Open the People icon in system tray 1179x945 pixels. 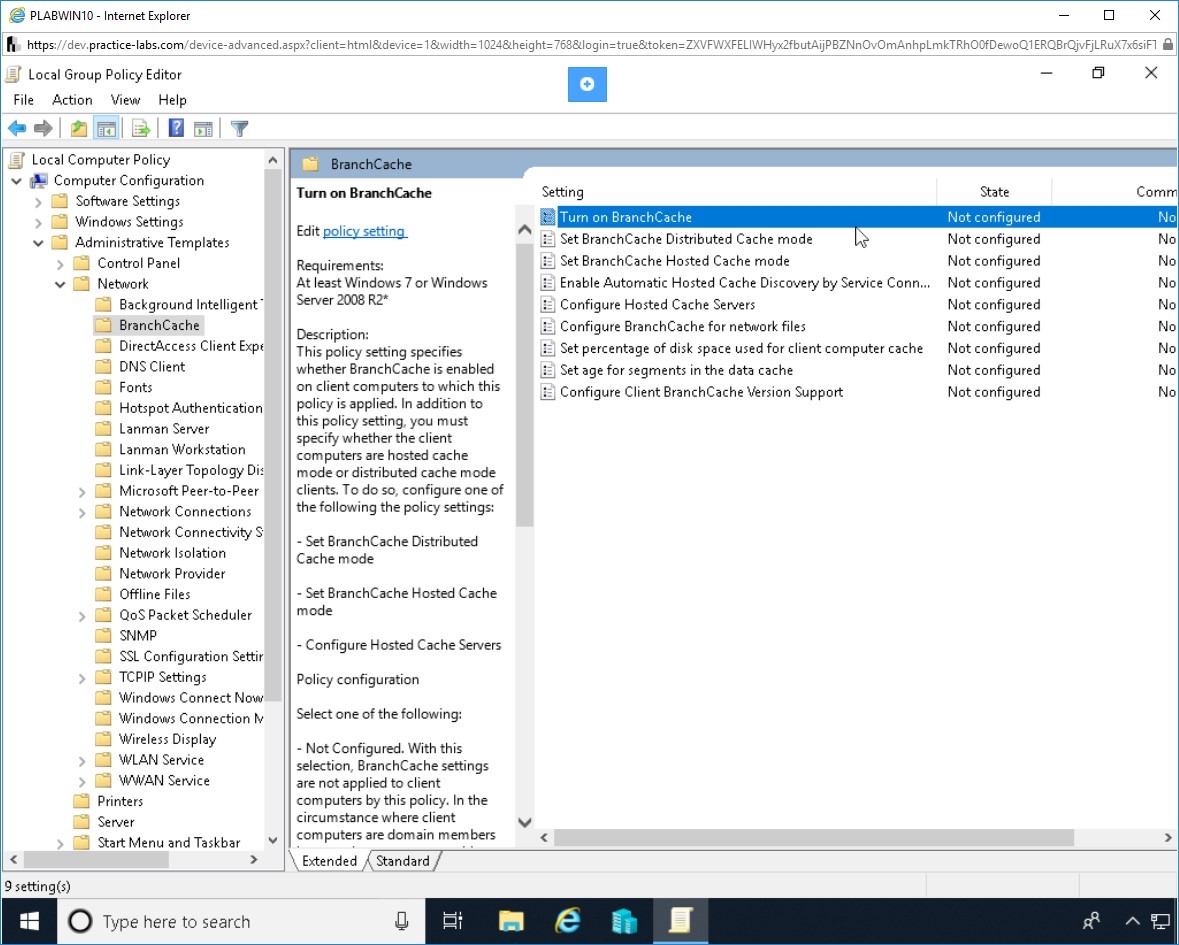click(1091, 921)
